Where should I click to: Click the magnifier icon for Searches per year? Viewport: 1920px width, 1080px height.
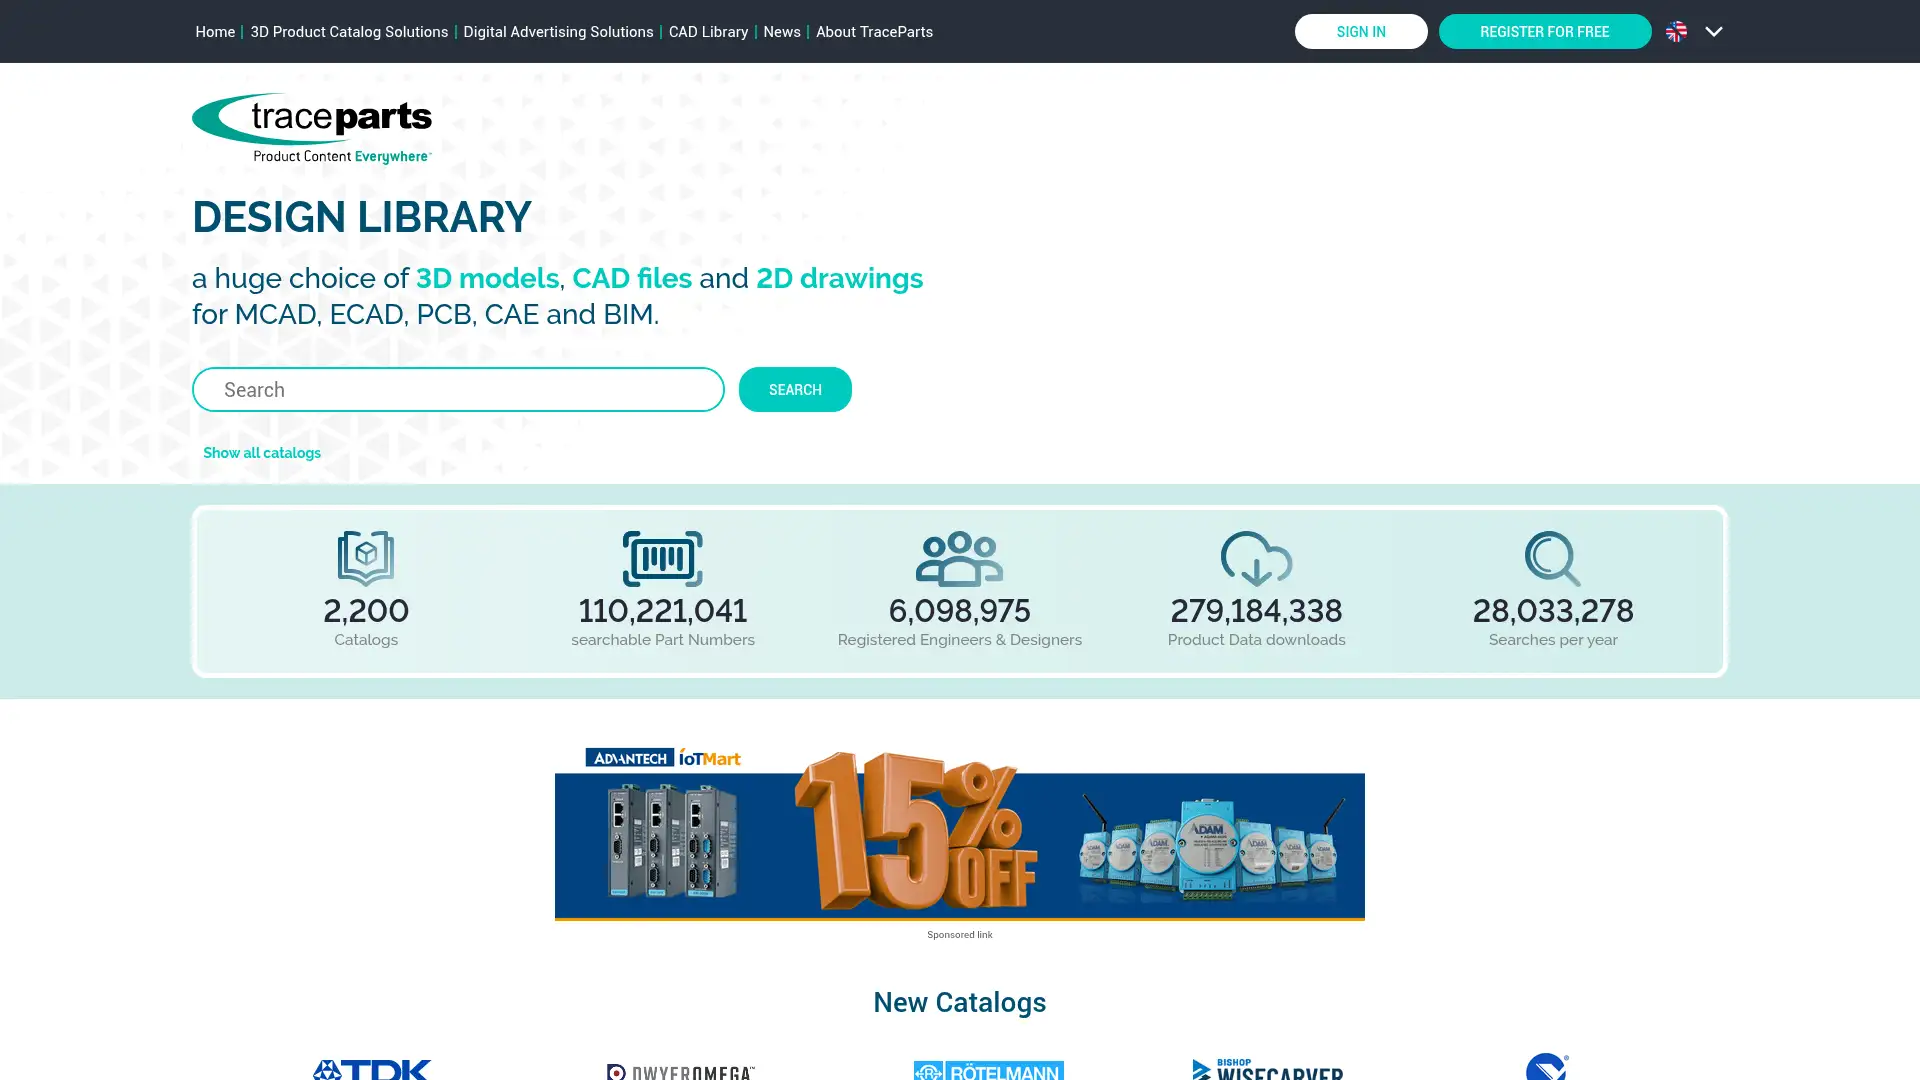pos(1552,558)
